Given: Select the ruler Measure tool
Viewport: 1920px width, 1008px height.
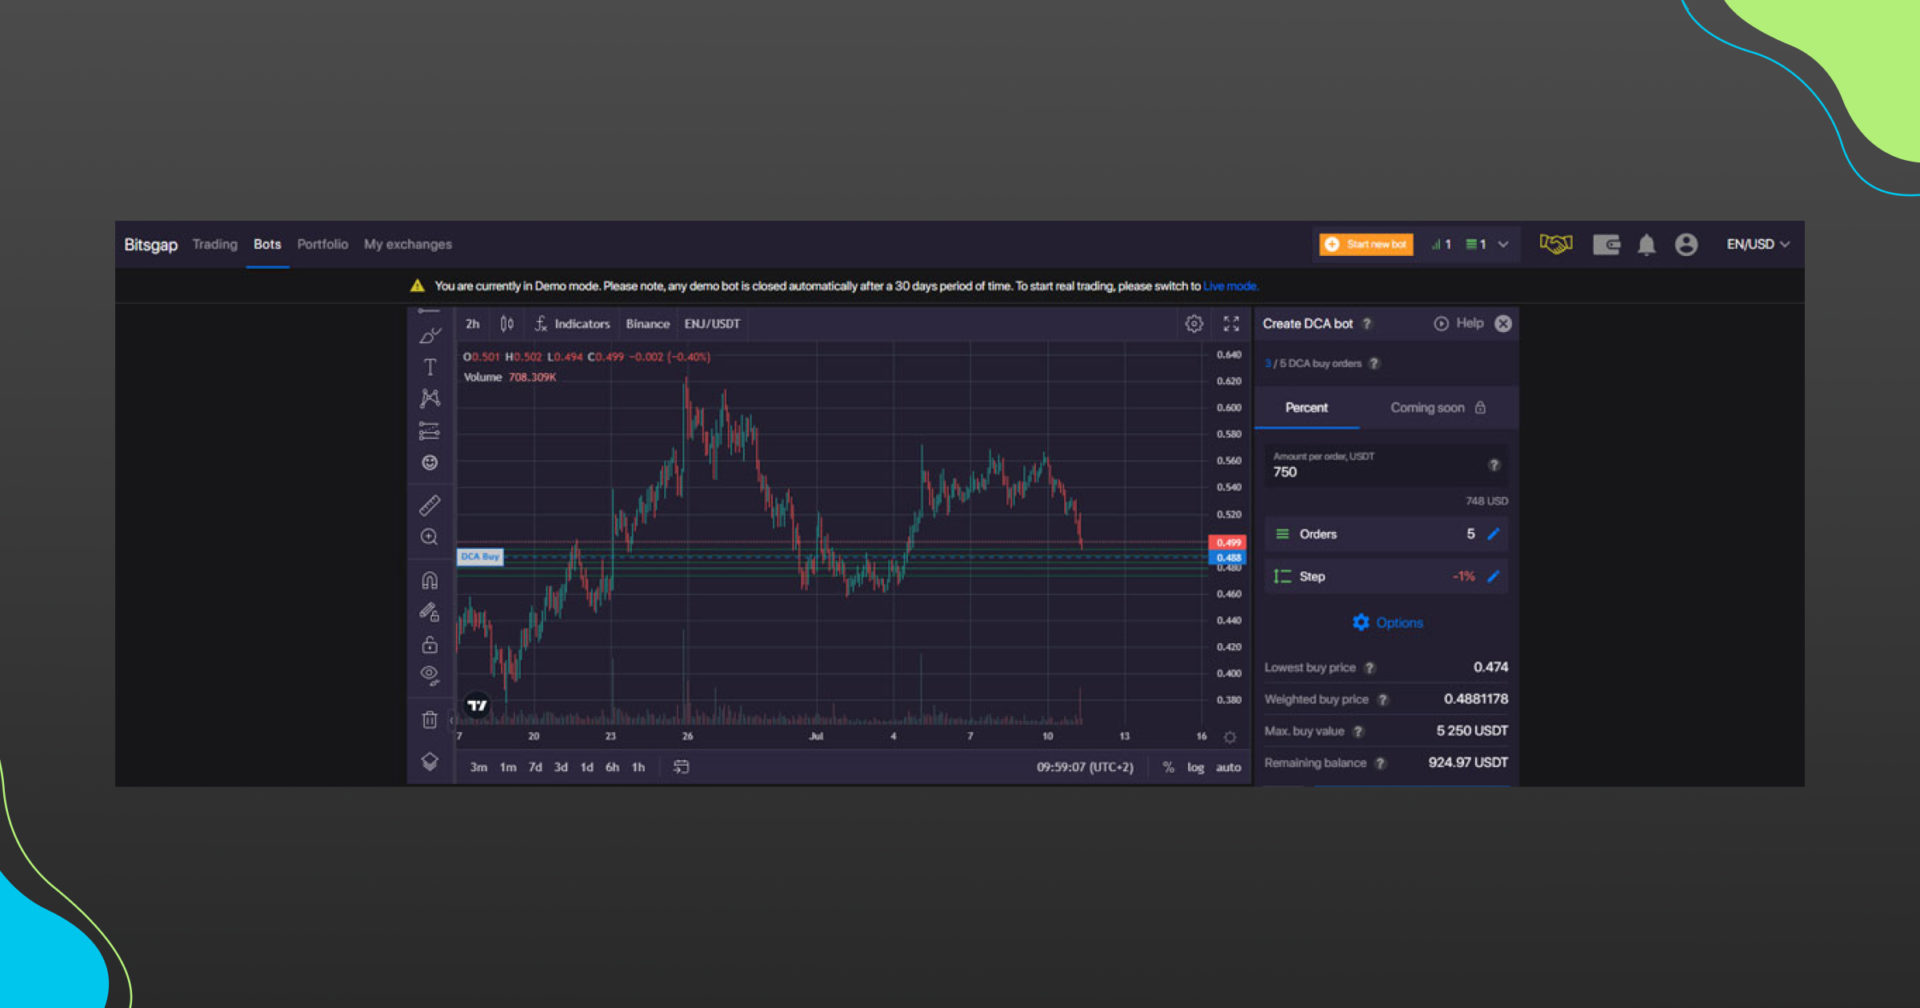Looking at the screenshot, I should point(430,505).
